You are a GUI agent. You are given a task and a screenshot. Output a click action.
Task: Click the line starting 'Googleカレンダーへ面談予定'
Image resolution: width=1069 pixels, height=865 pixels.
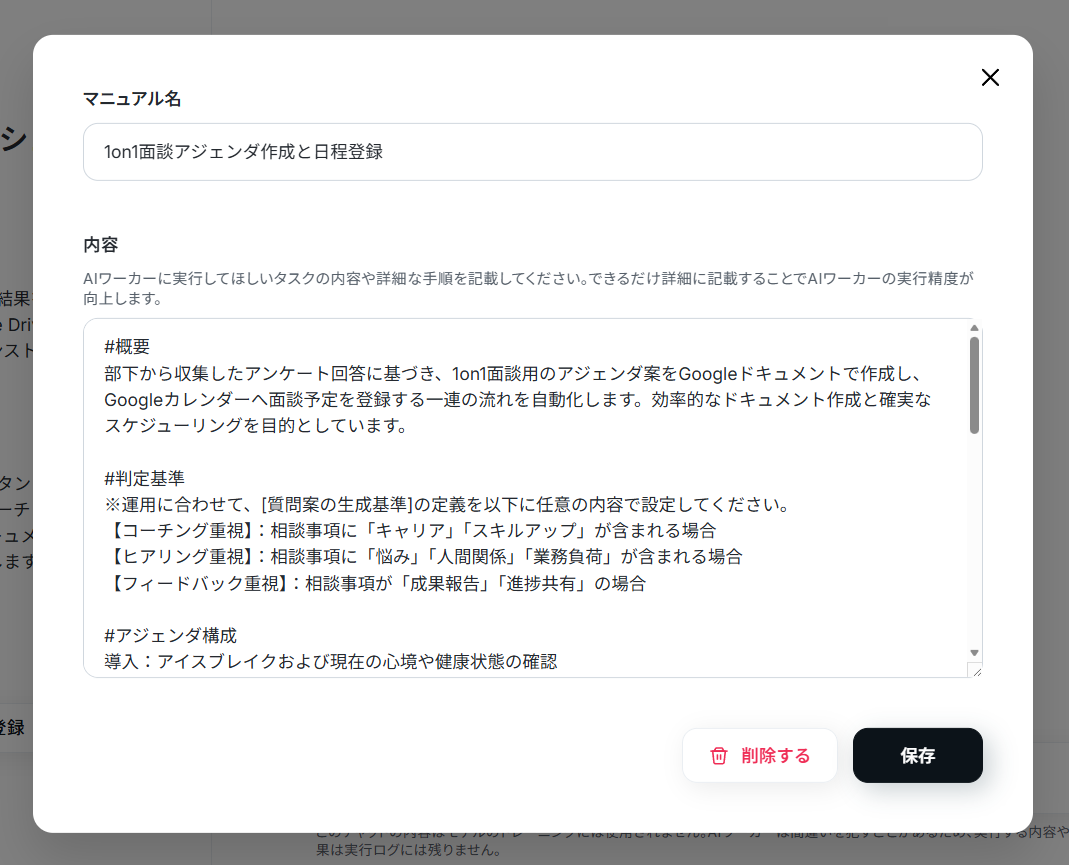tap(517, 399)
